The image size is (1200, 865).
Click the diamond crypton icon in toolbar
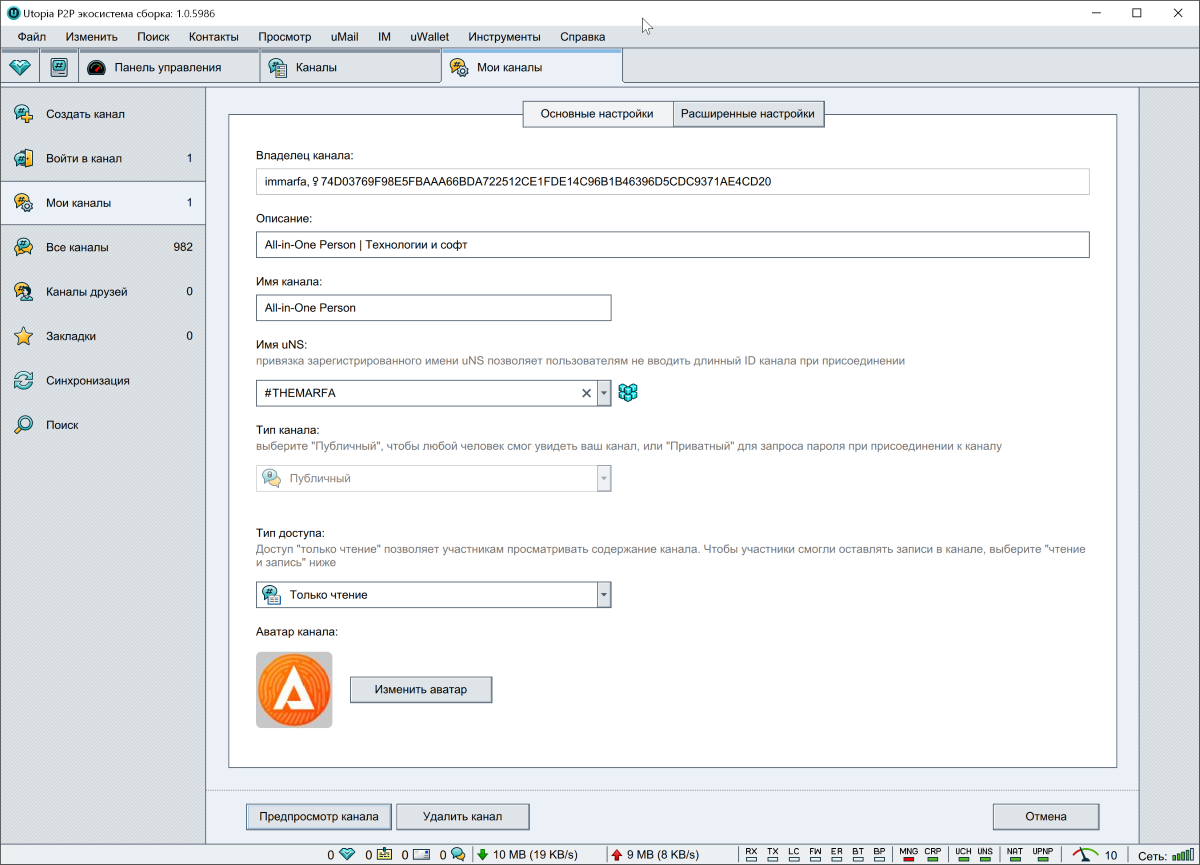point(20,68)
